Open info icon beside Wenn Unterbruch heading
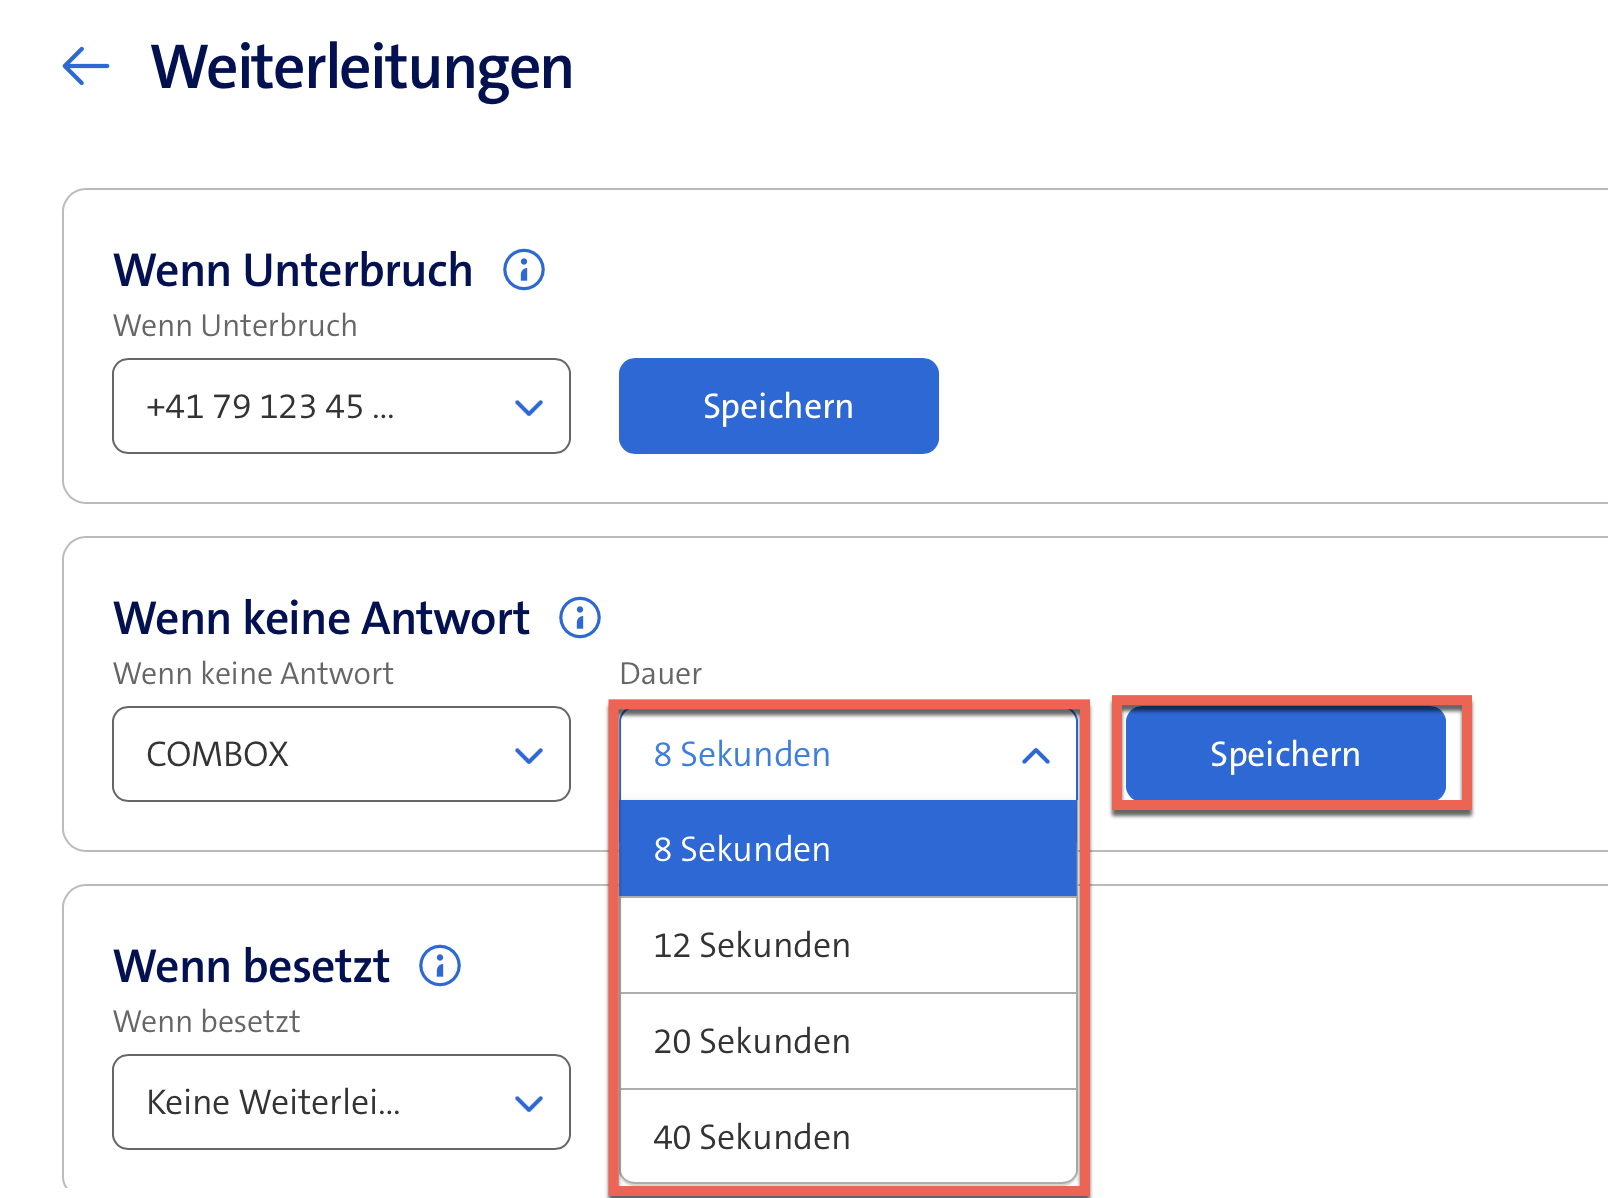Image resolution: width=1608 pixels, height=1198 pixels. 523,270
